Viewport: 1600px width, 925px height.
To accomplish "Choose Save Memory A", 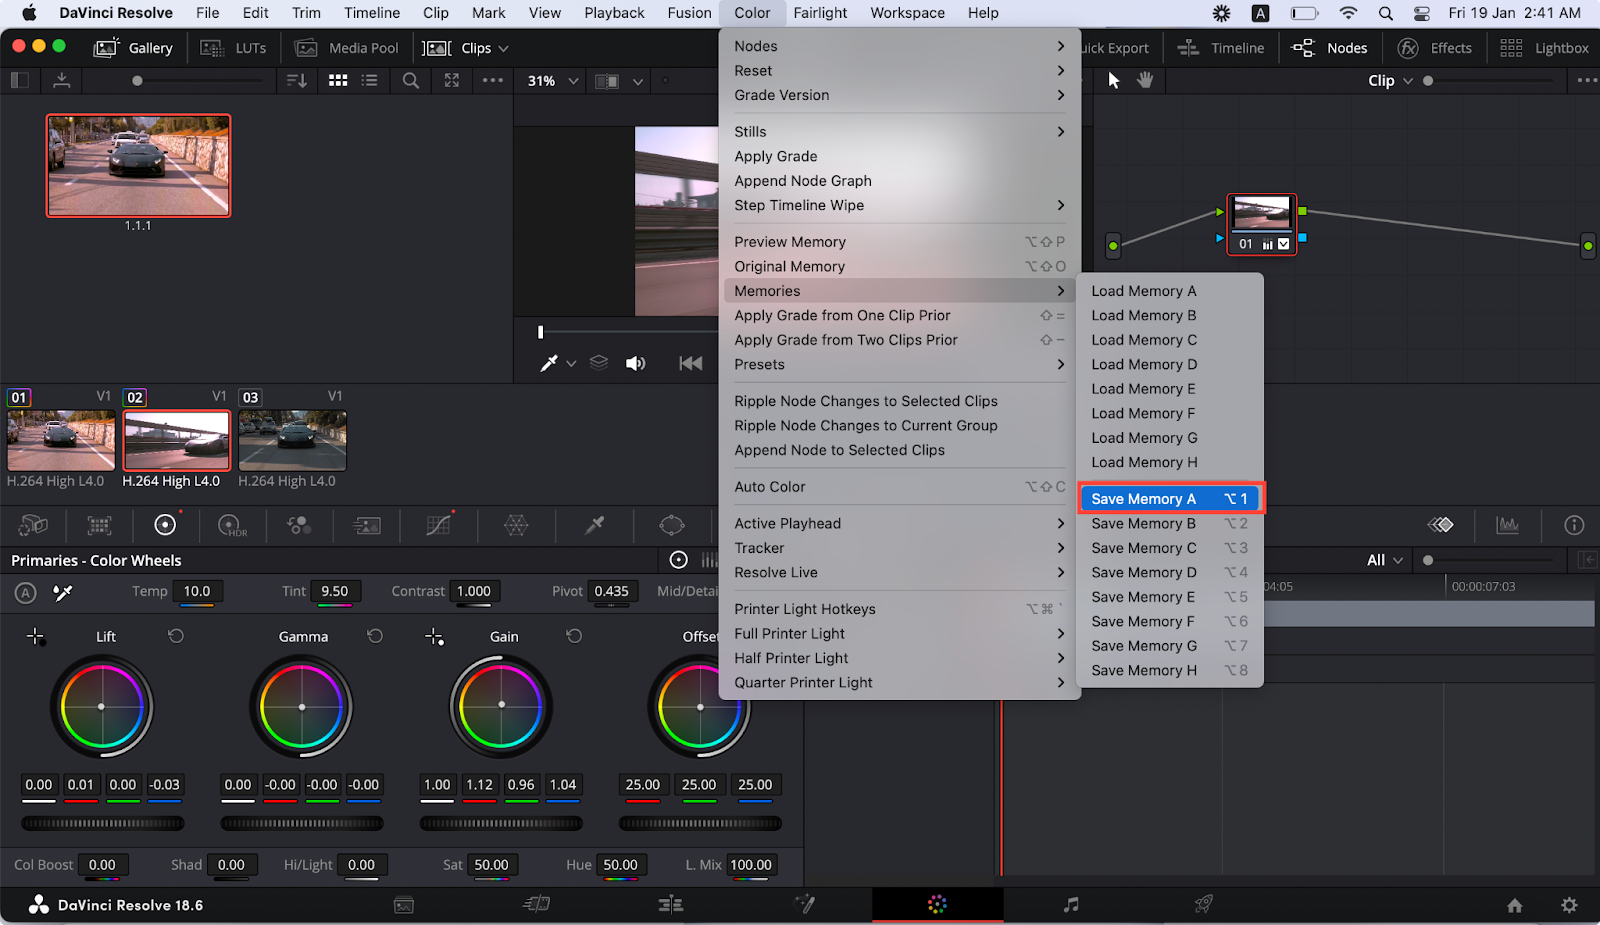I will click(x=1170, y=499).
